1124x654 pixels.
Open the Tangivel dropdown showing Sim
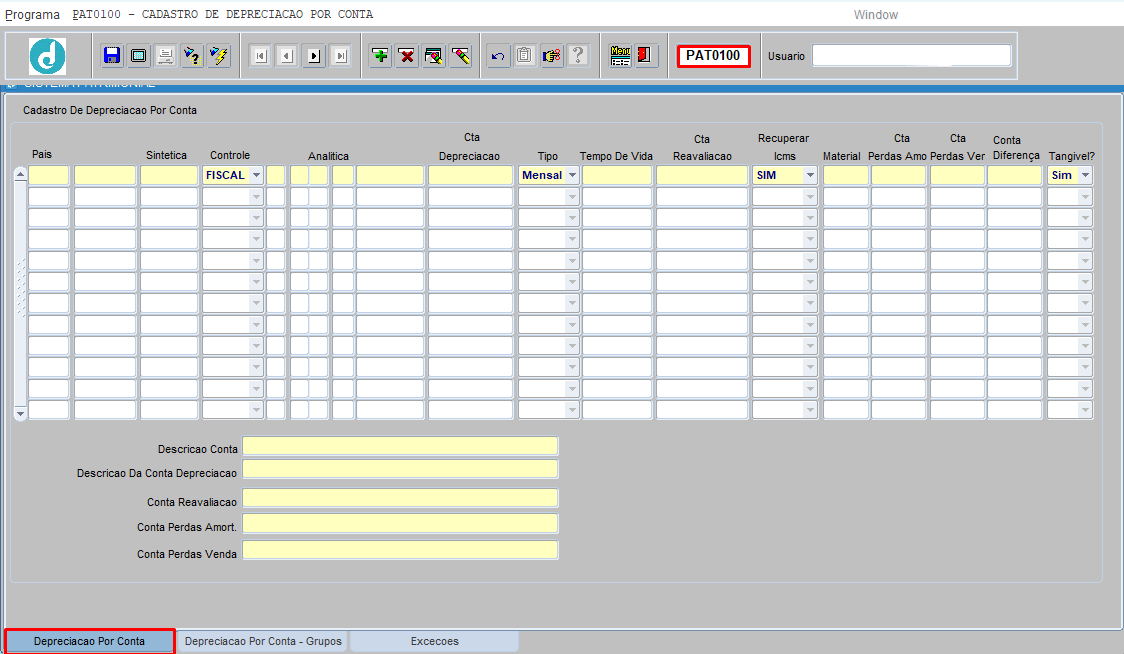tap(1085, 175)
